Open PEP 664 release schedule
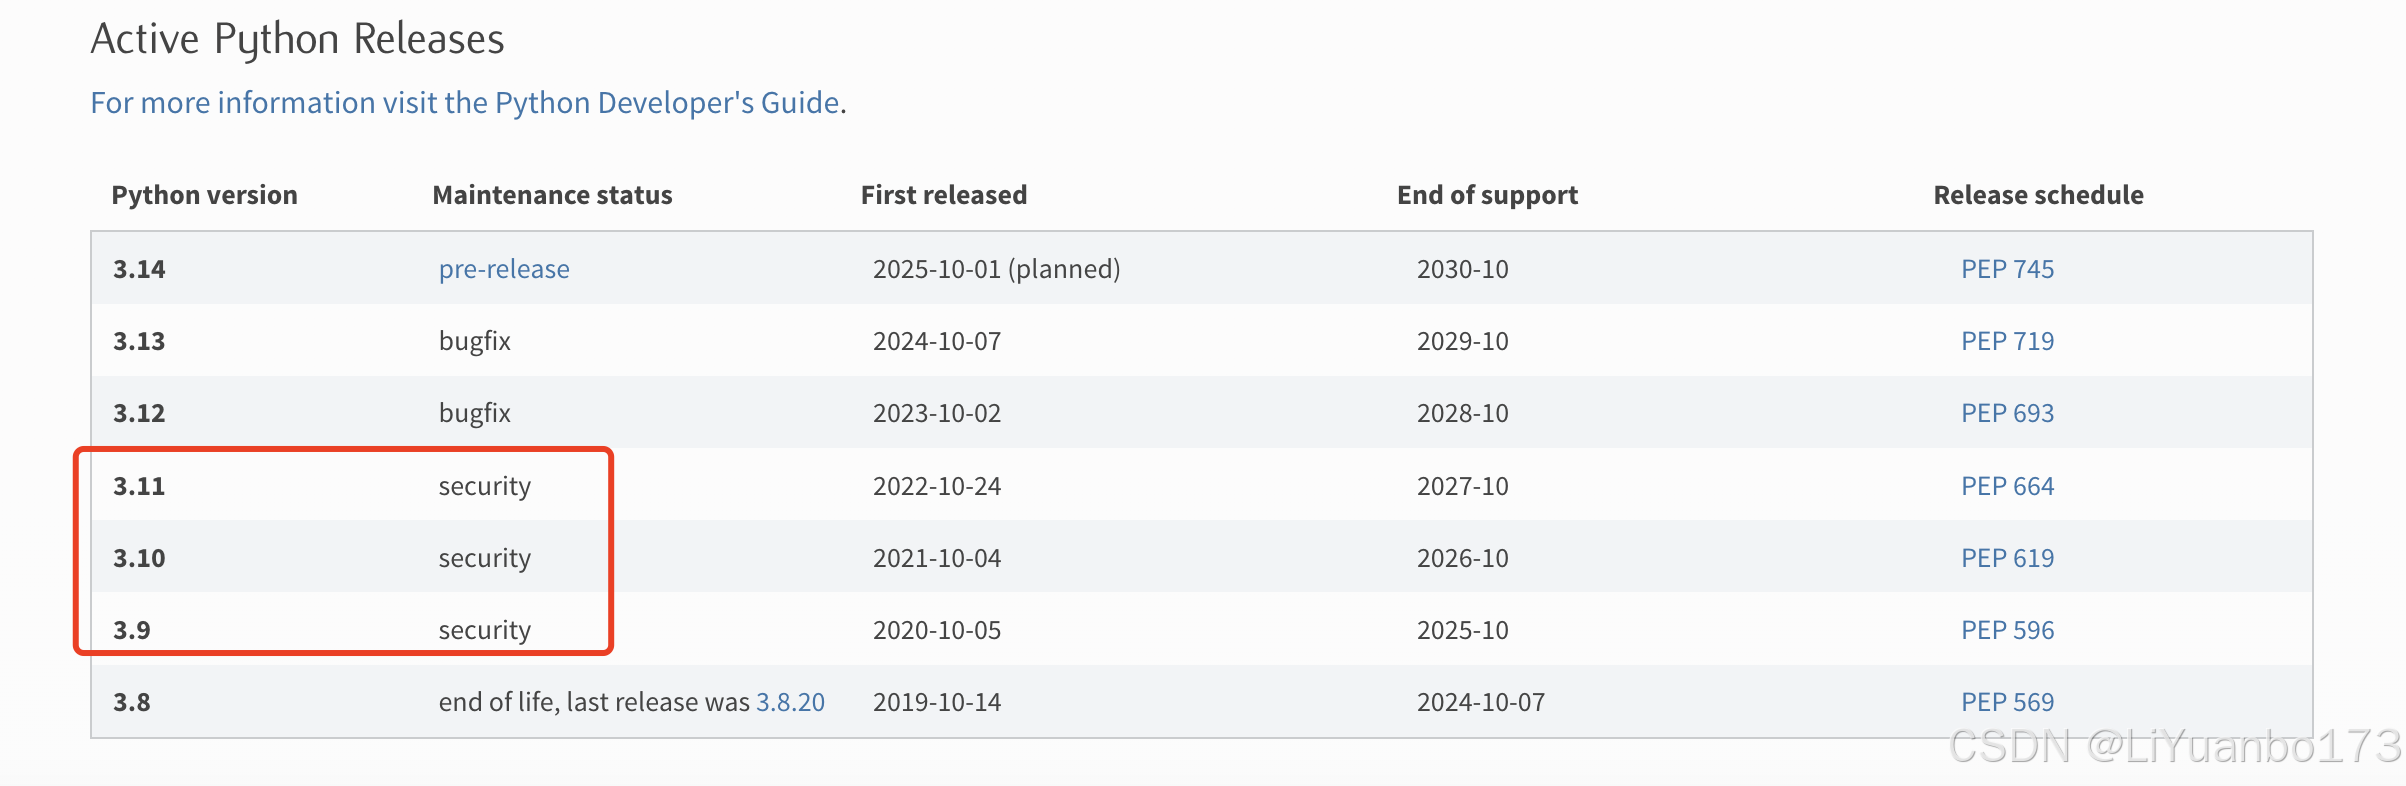Image resolution: width=2406 pixels, height=786 pixels. click(x=2007, y=486)
